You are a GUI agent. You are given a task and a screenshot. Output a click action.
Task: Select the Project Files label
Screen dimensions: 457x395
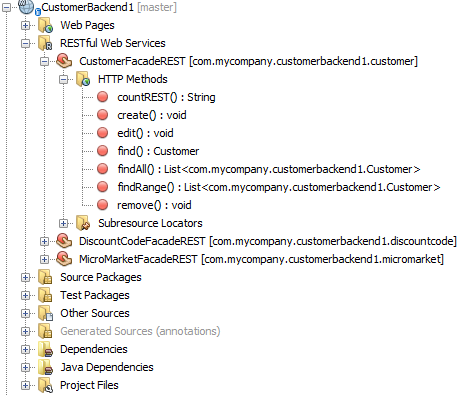[x=89, y=385]
